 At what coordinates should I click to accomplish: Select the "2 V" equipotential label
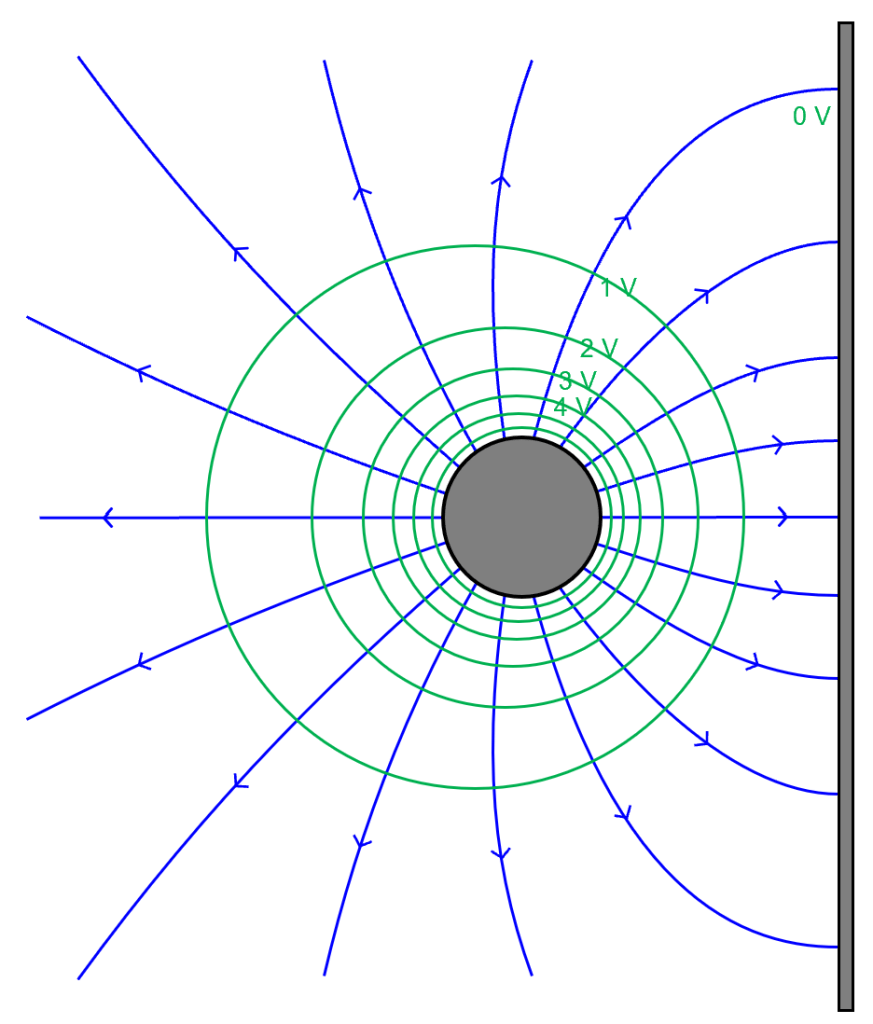tap(599, 348)
